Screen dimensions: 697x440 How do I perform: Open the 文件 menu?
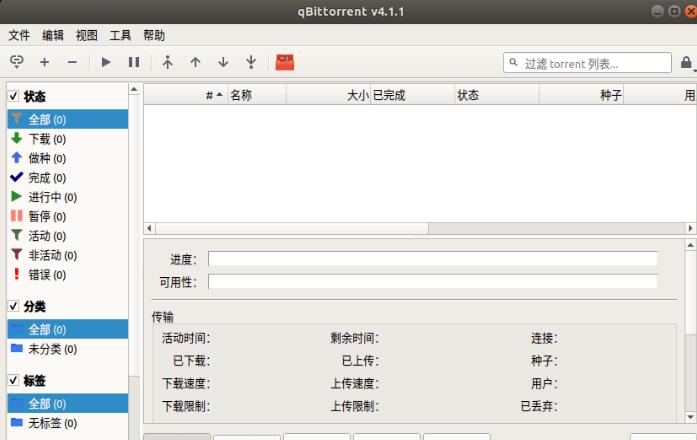click(19, 35)
